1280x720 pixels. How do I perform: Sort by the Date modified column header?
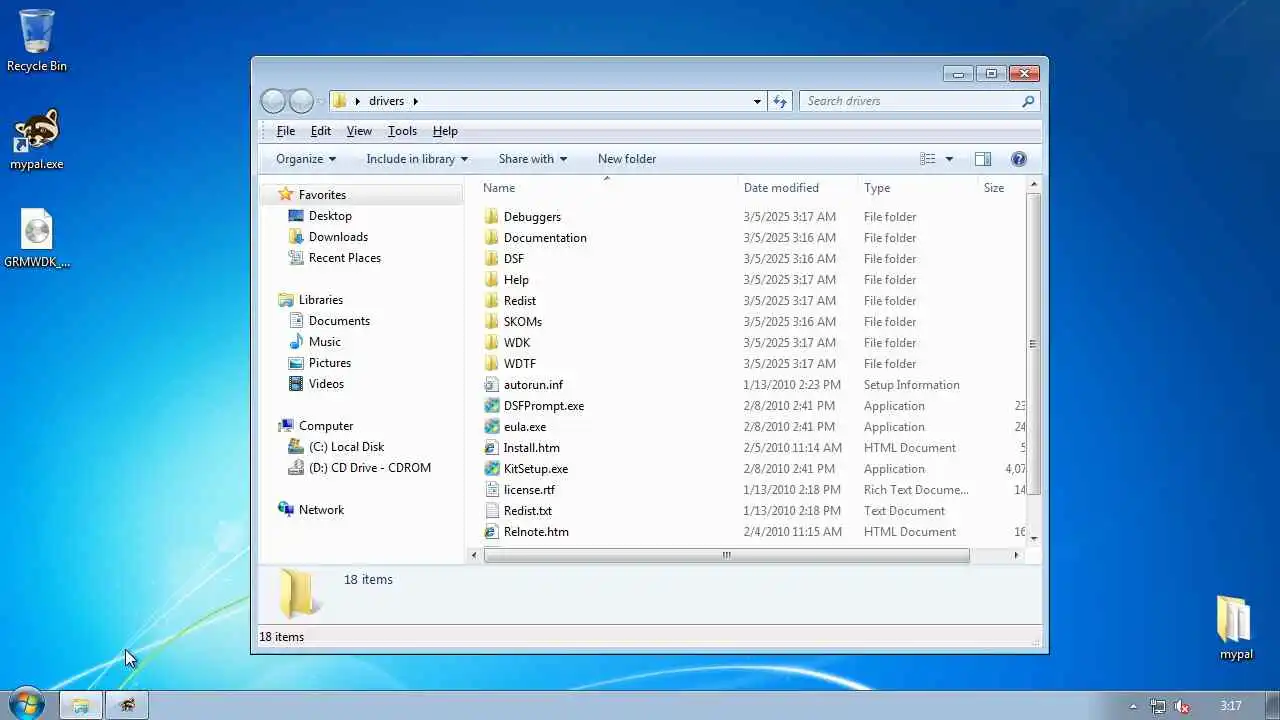pos(797,188)
